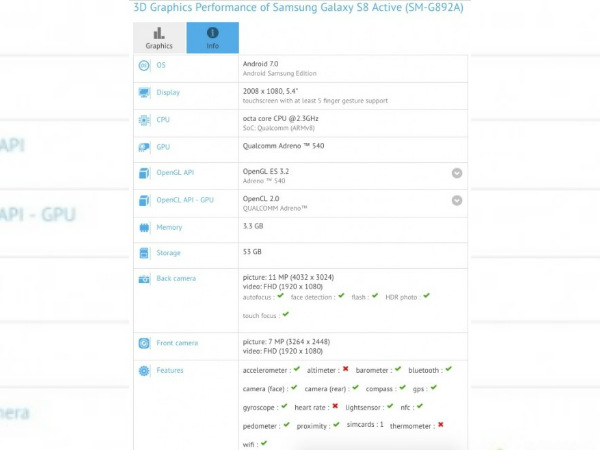
Task: Click the 2008 x 1080, 5.4" value
Action: (270, 91)
